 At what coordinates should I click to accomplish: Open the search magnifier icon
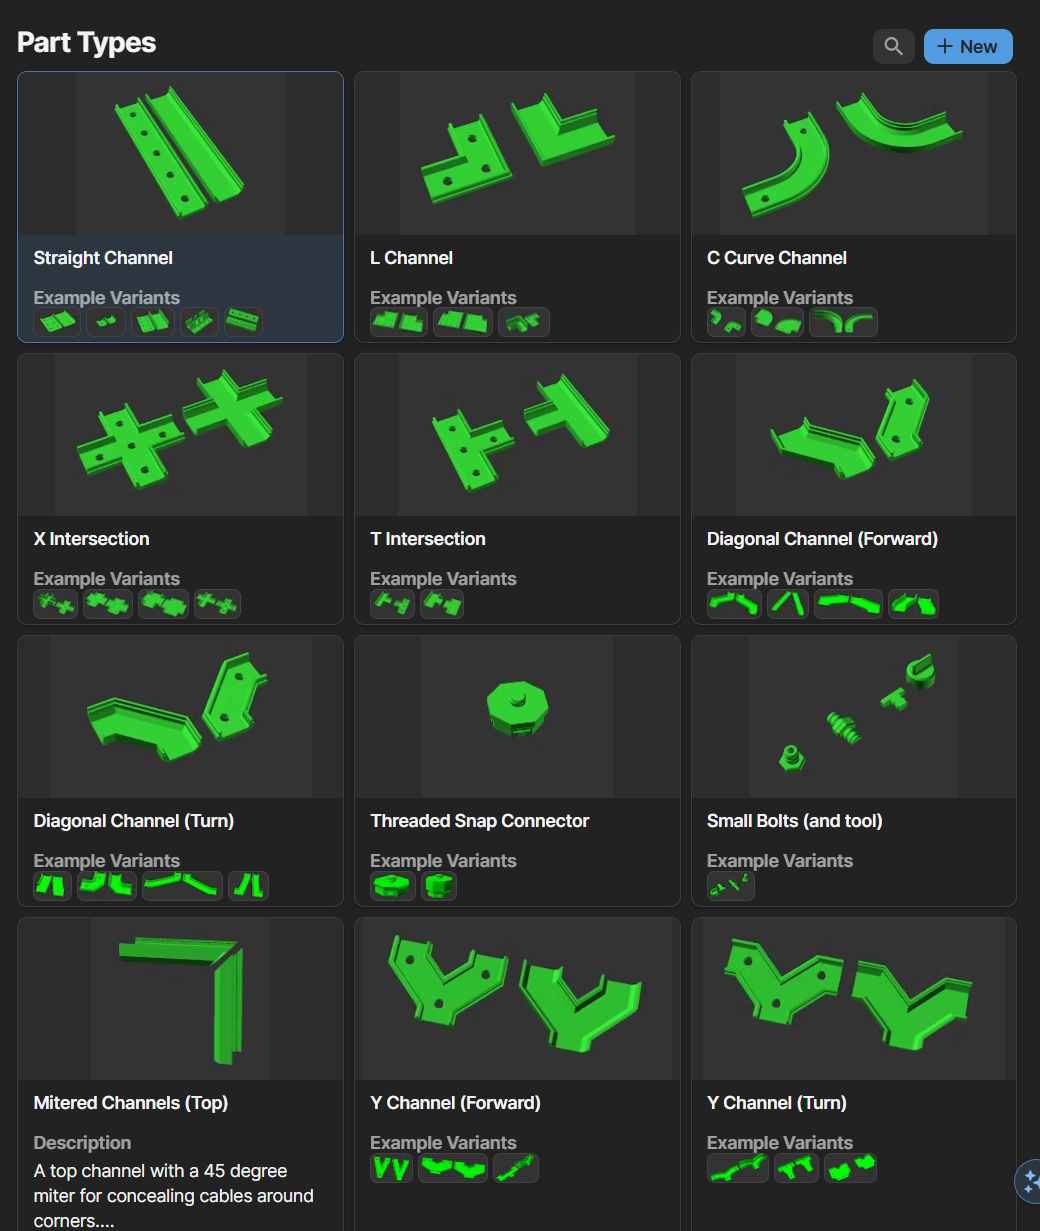893,46
